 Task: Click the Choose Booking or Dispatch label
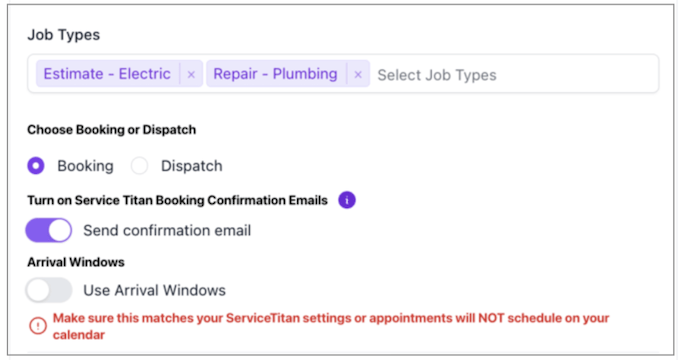111,130
